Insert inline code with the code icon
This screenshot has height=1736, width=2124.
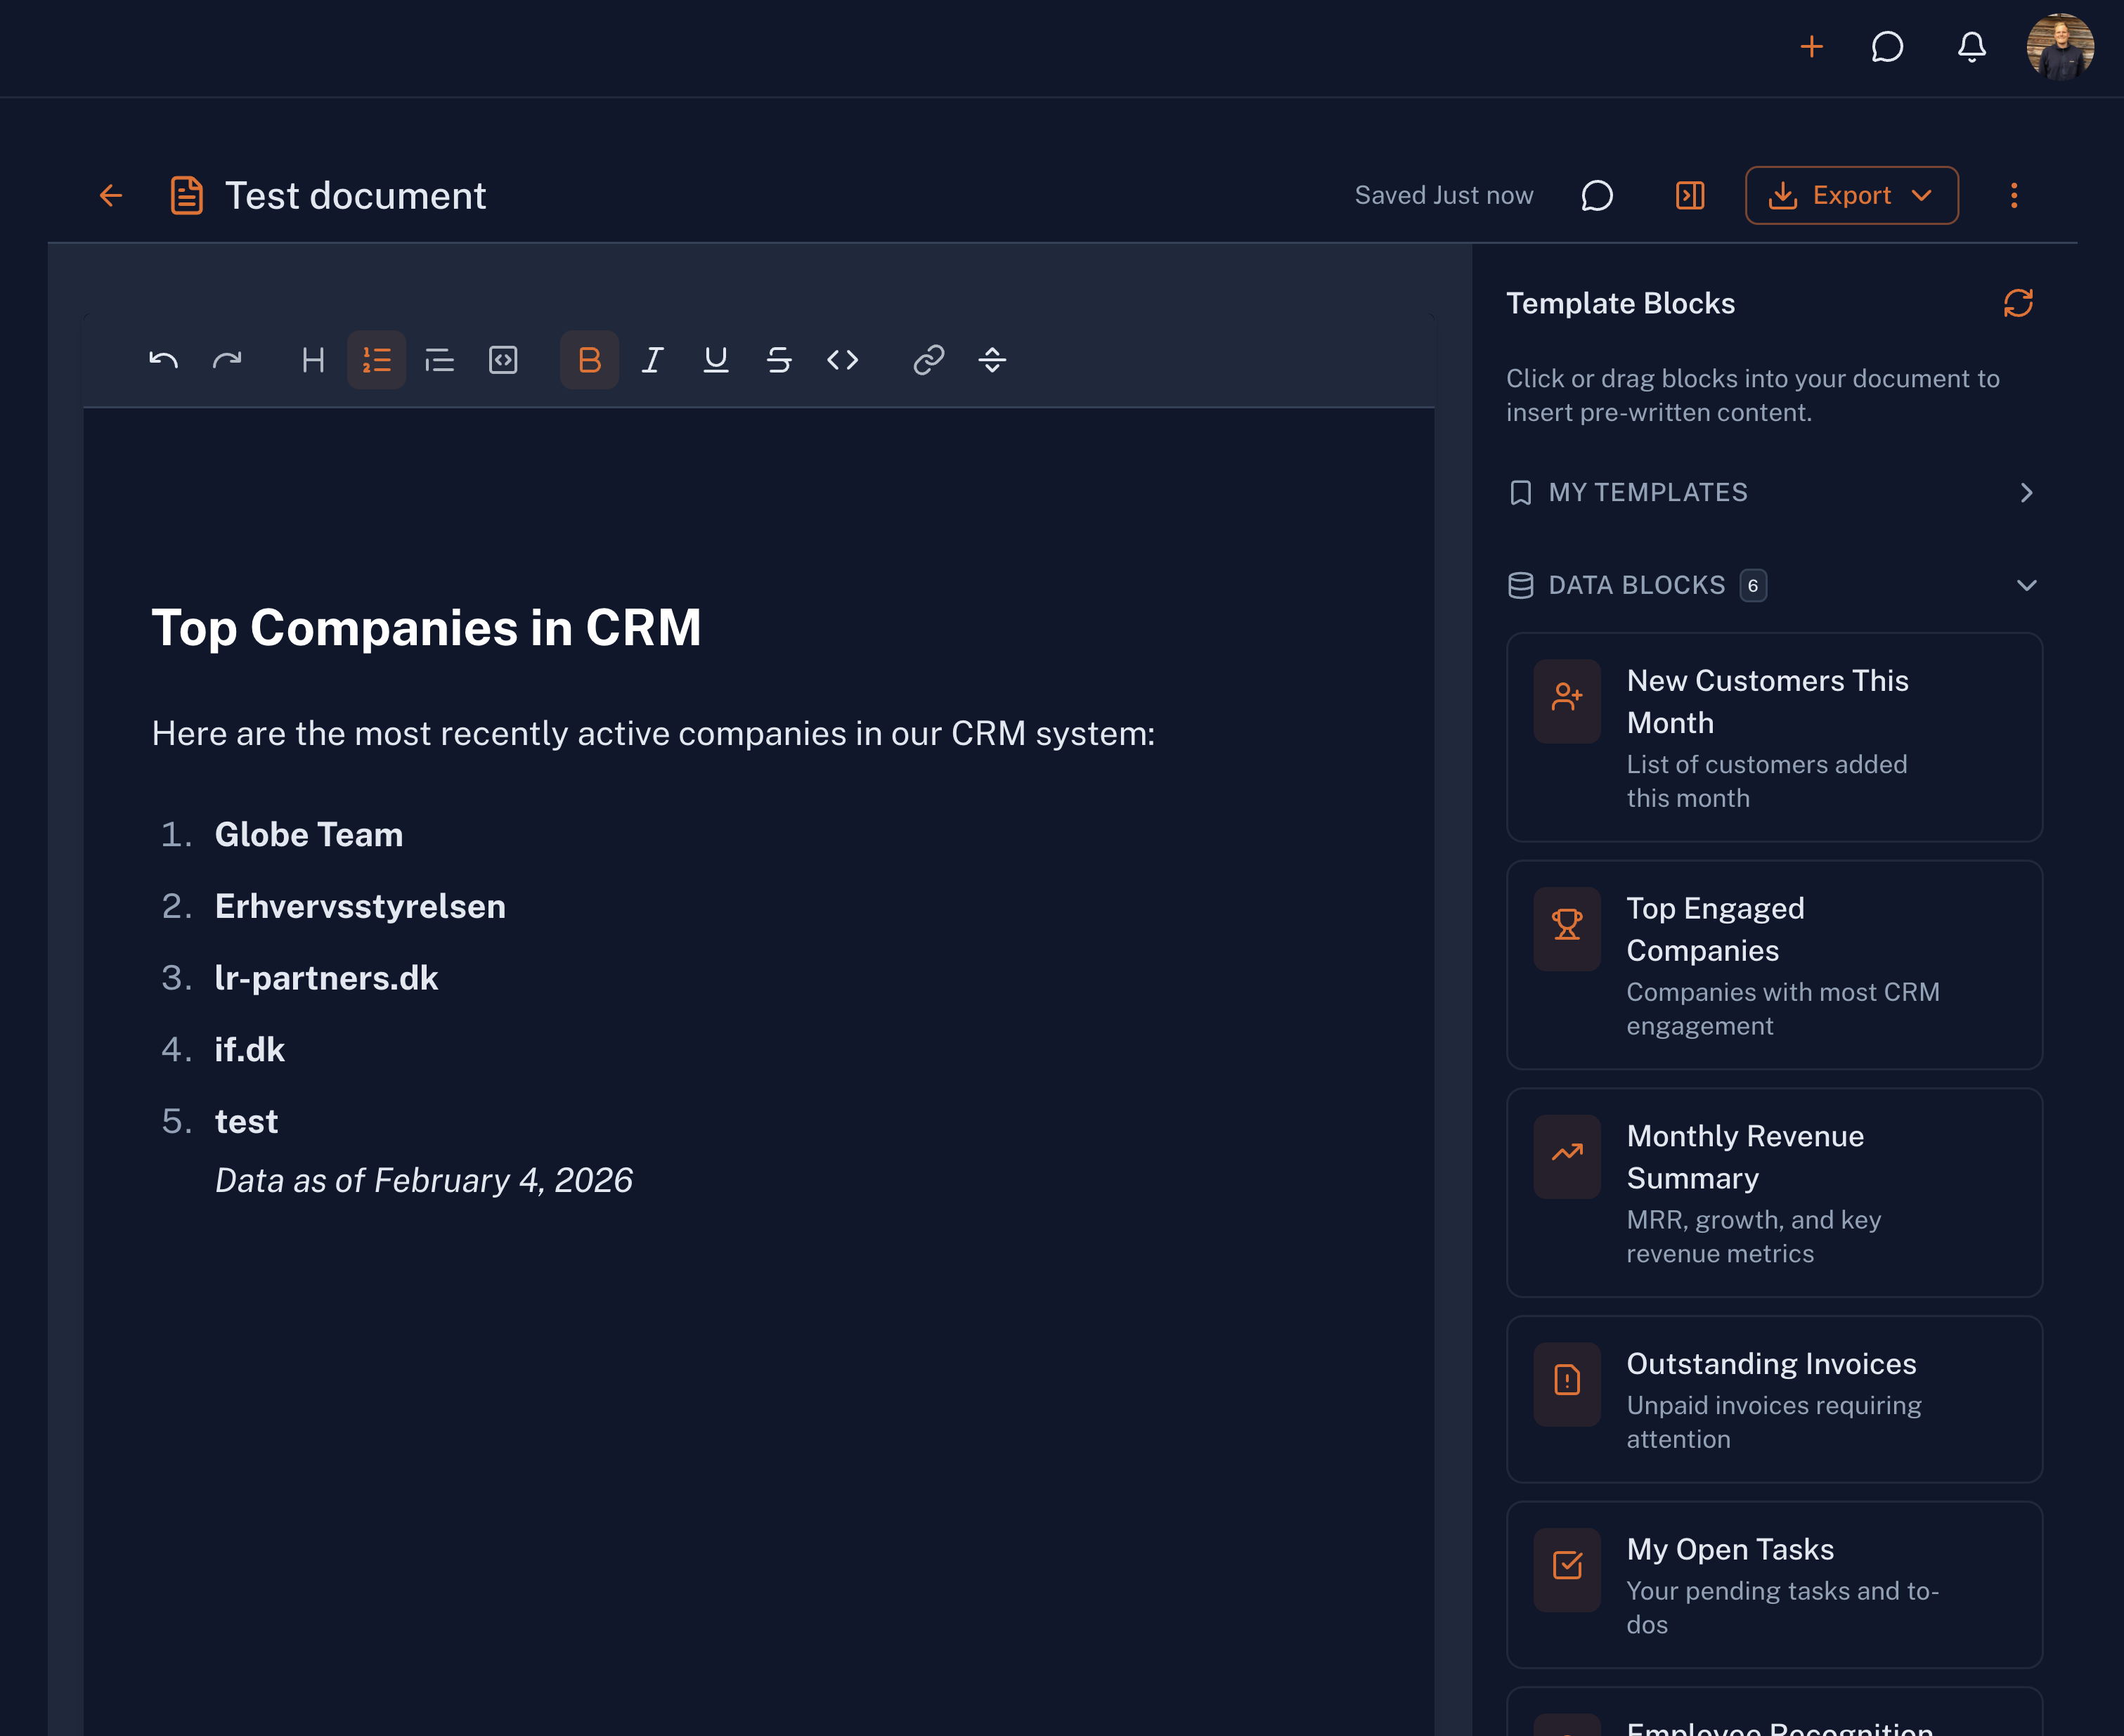click(843, 360)
